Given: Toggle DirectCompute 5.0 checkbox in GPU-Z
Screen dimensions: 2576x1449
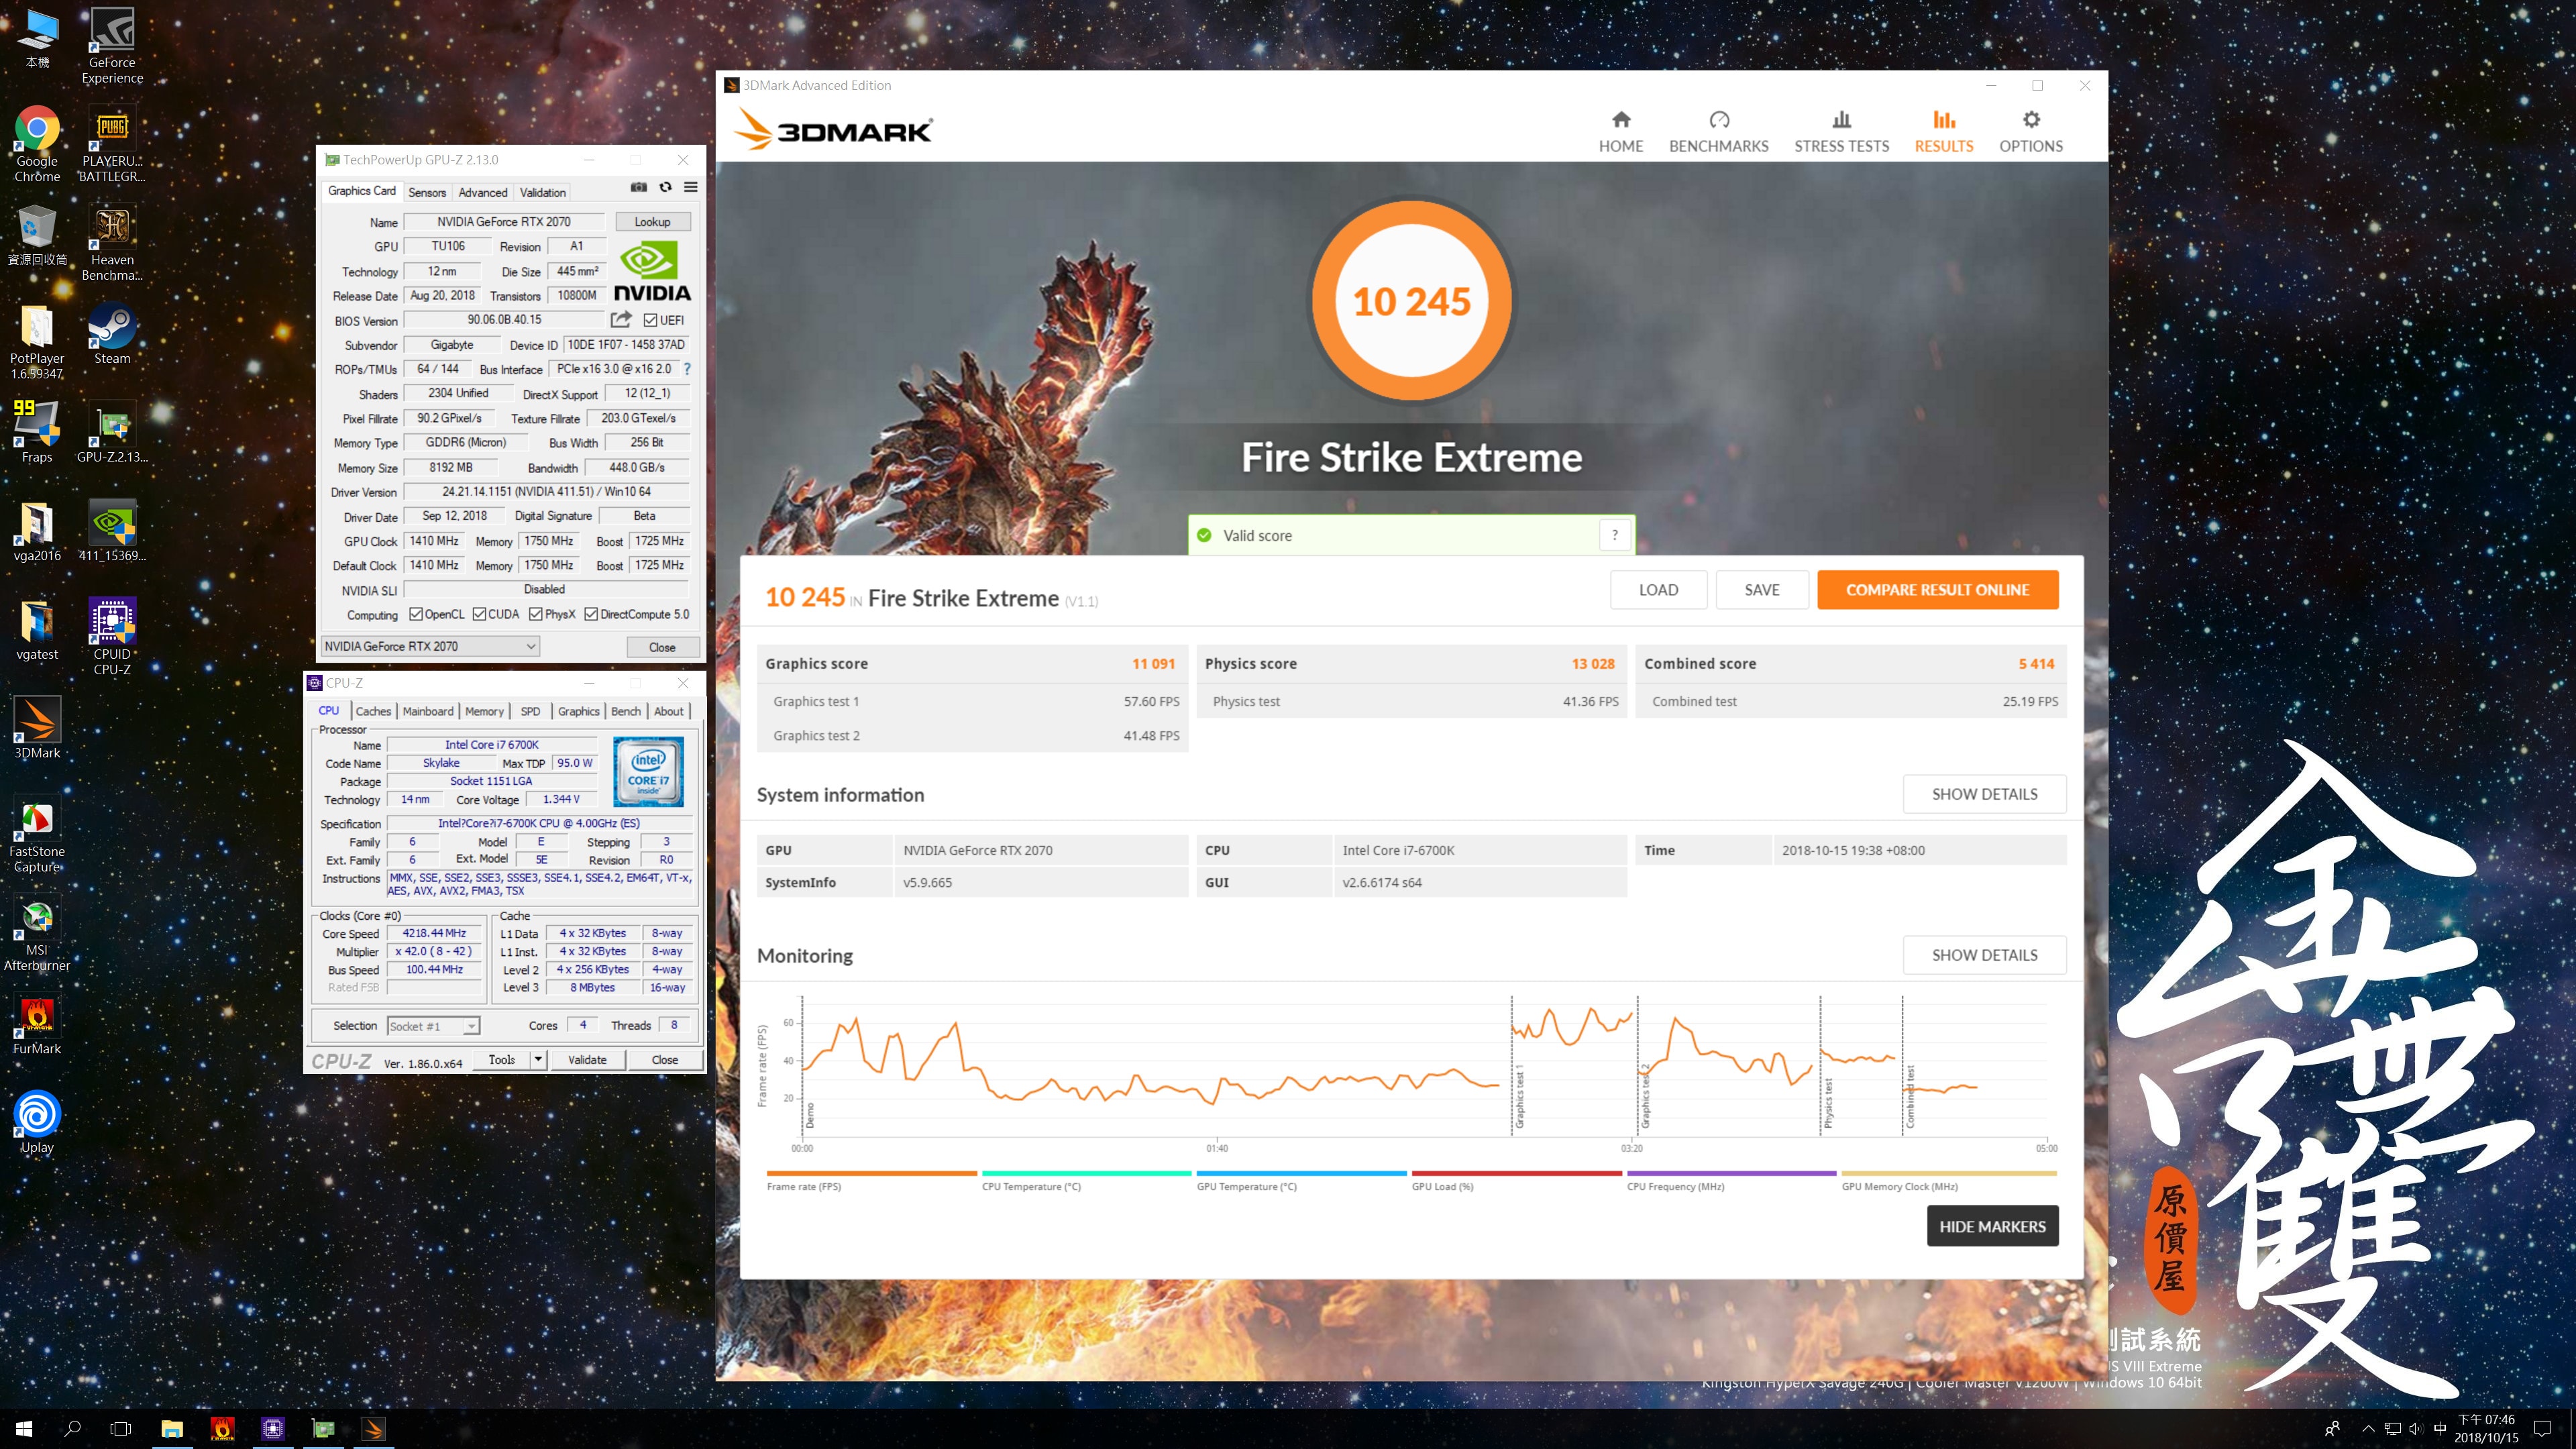Looking at the screenshot, I should click(591, 614).
